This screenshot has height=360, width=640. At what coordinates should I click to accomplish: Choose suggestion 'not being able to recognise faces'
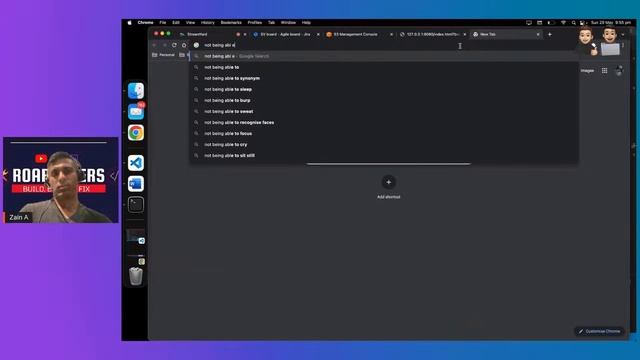click(384, 122)
